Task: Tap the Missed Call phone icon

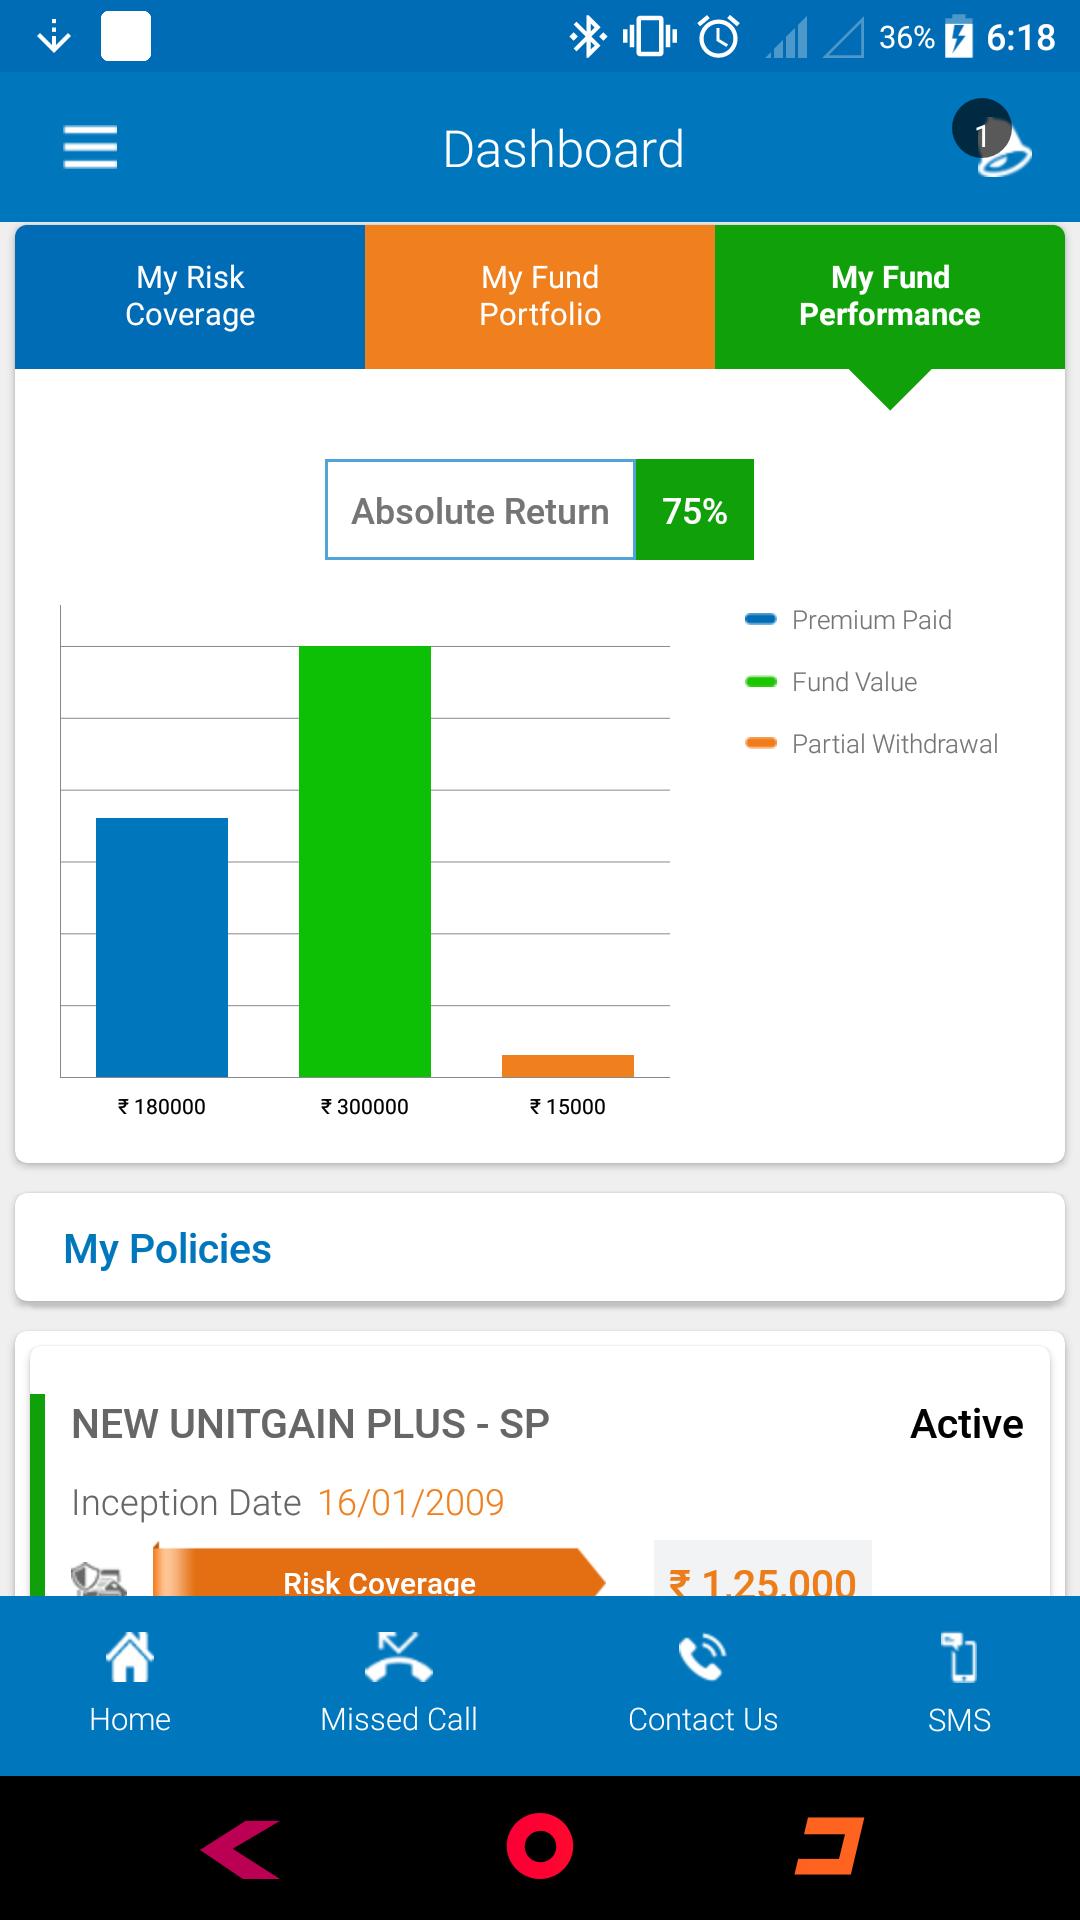Action: click(x=398, y=1659)
